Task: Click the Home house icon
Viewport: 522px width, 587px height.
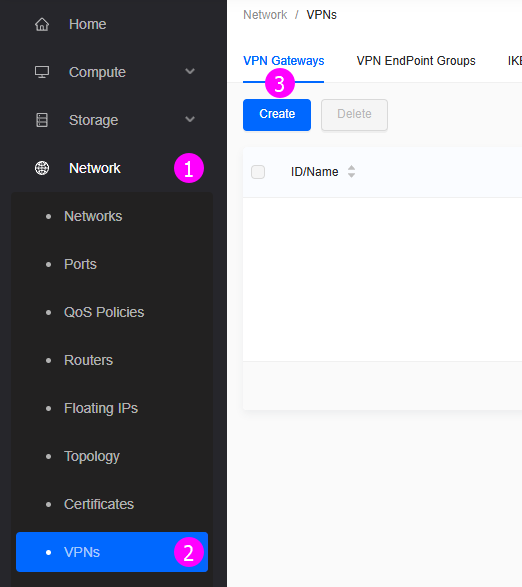Action: 42,24
